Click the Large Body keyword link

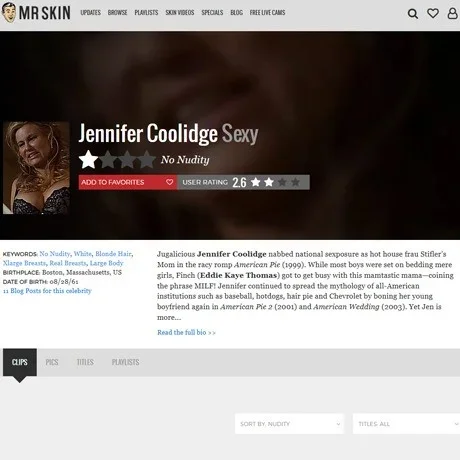click(x=107, y=263)
